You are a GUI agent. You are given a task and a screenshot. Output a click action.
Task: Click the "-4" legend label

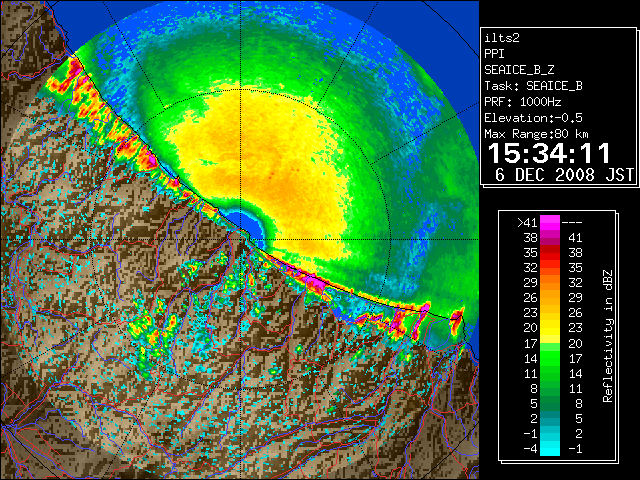coord(530,449)
